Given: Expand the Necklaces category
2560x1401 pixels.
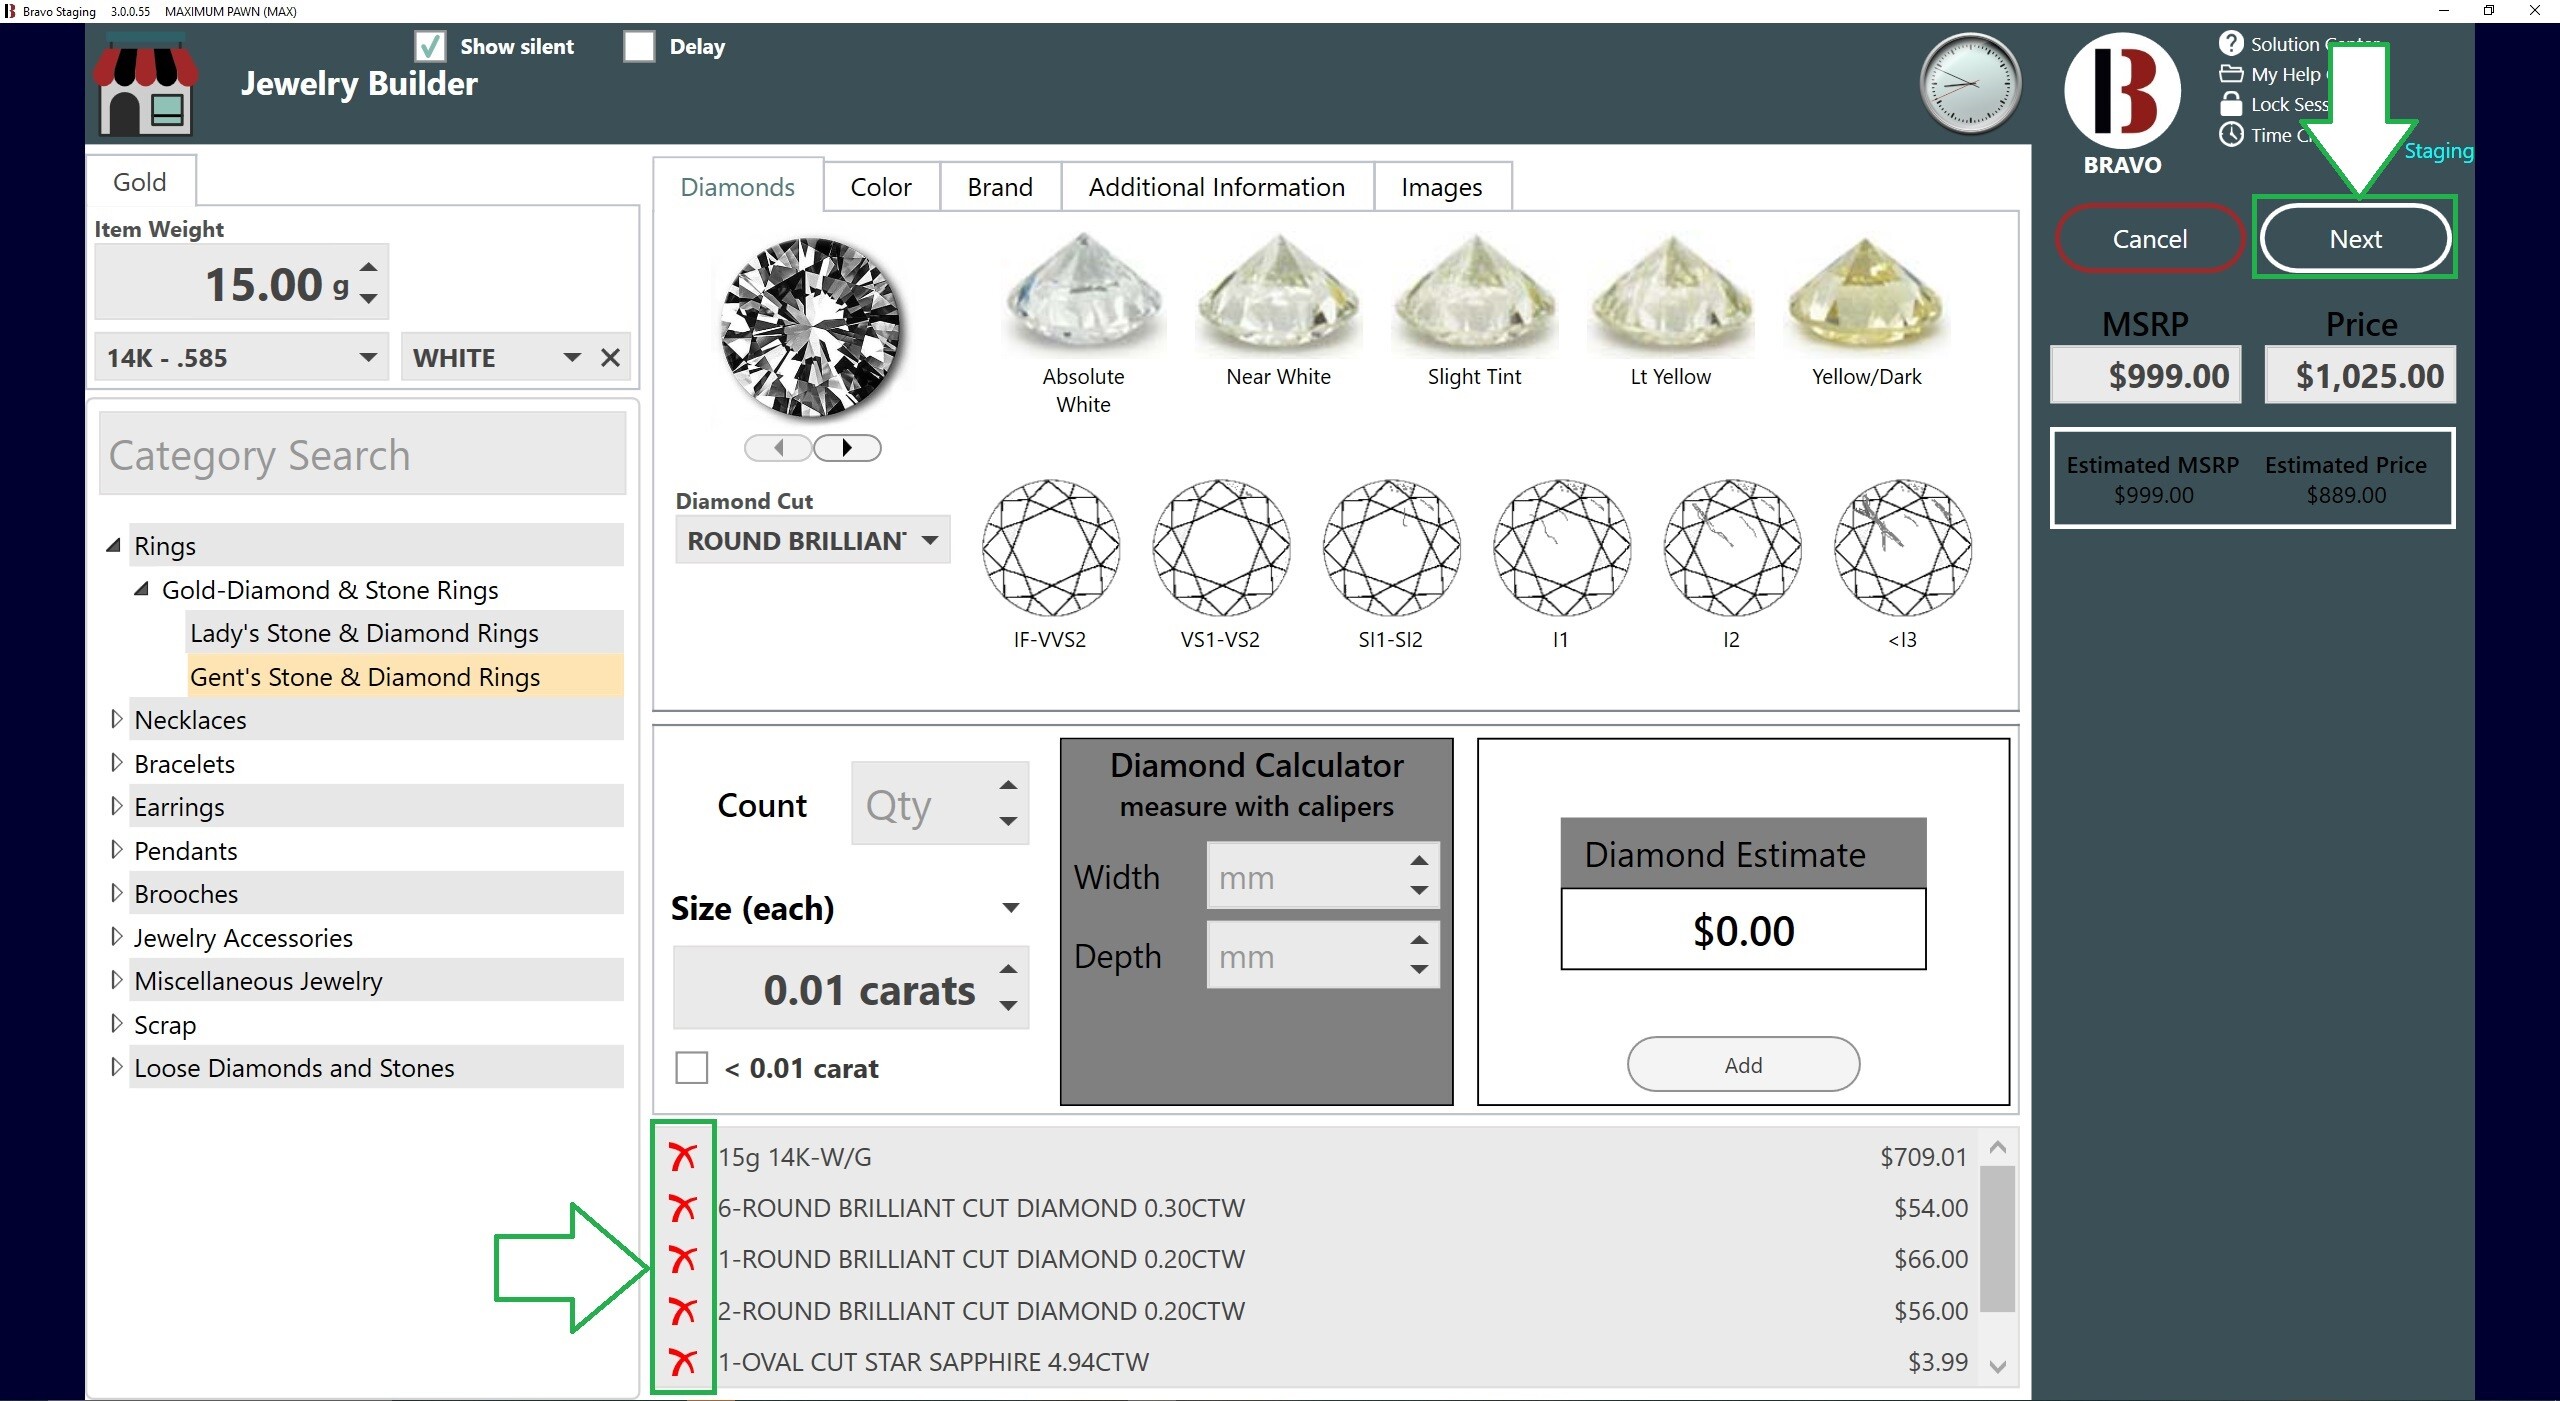Looking at the screenshot, I should tap(116, 719).
